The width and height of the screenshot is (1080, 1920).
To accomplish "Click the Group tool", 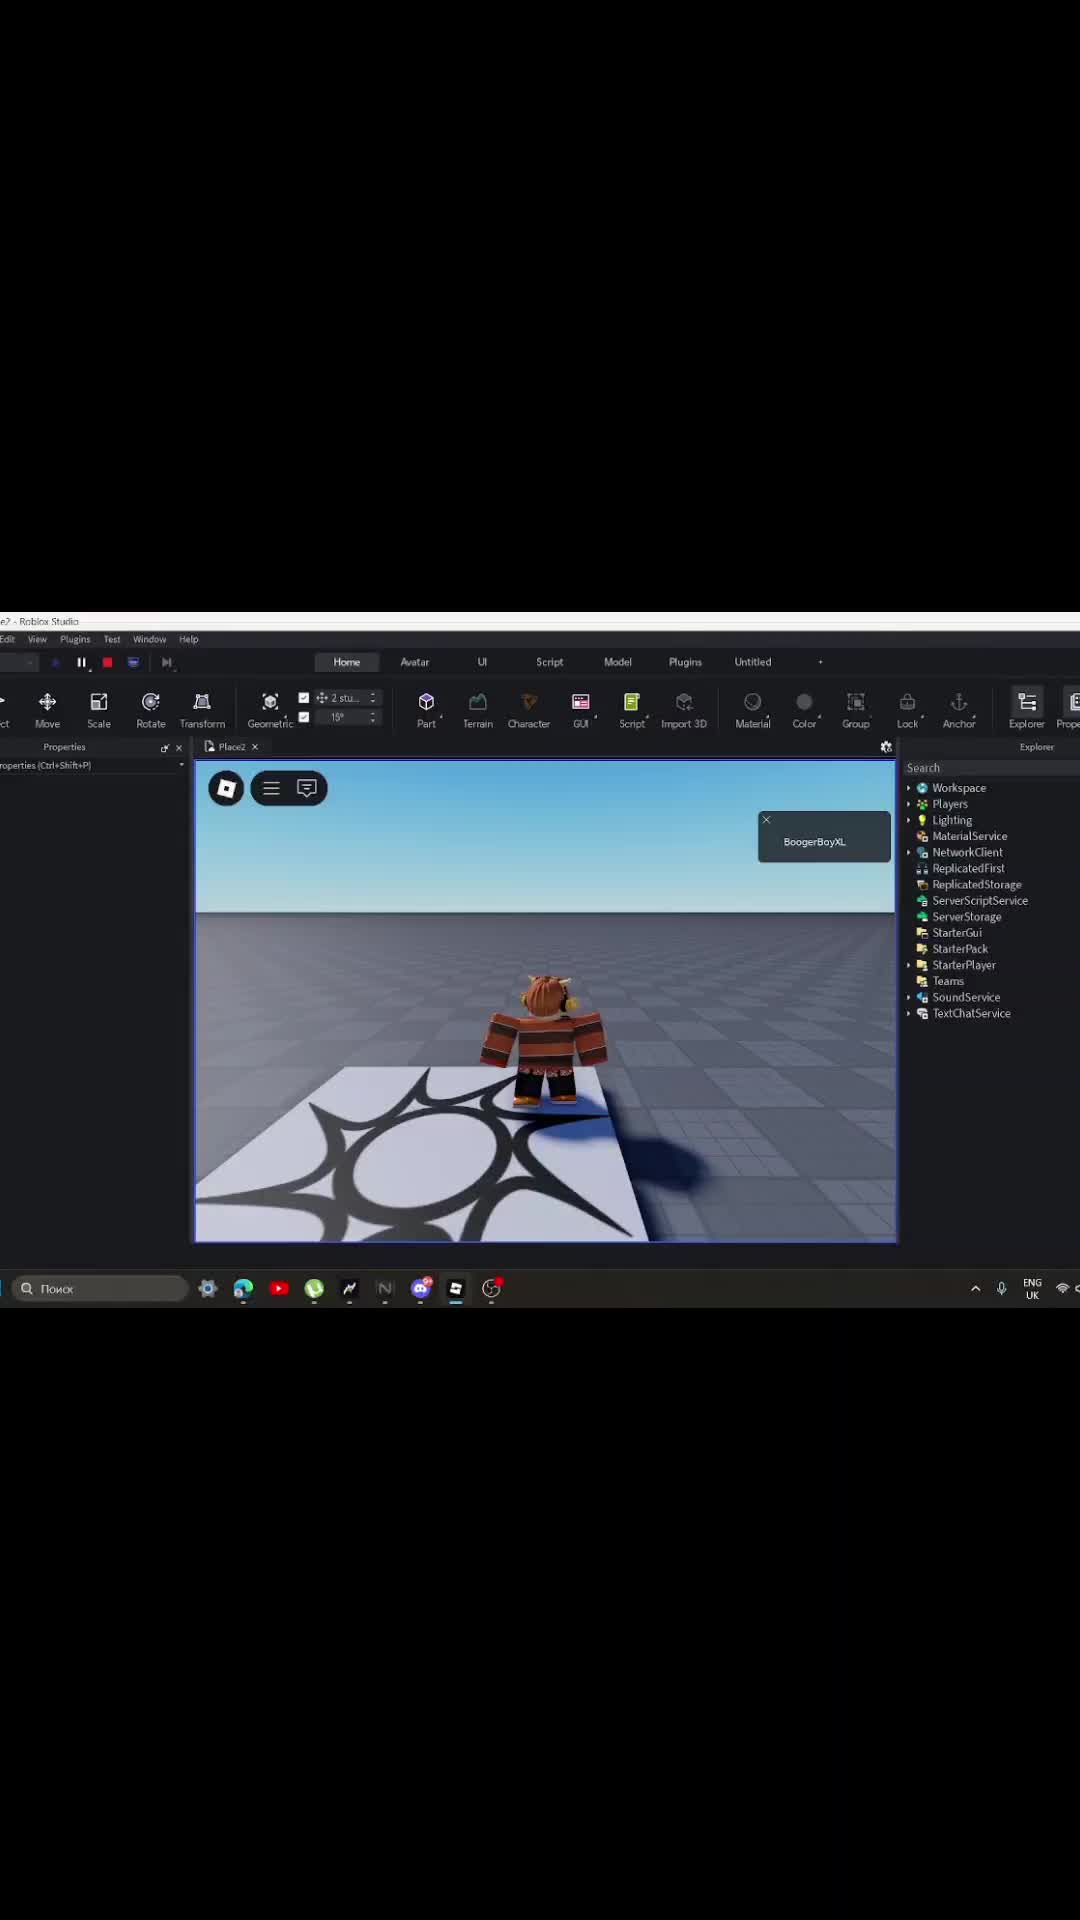I will click(856, 710).
